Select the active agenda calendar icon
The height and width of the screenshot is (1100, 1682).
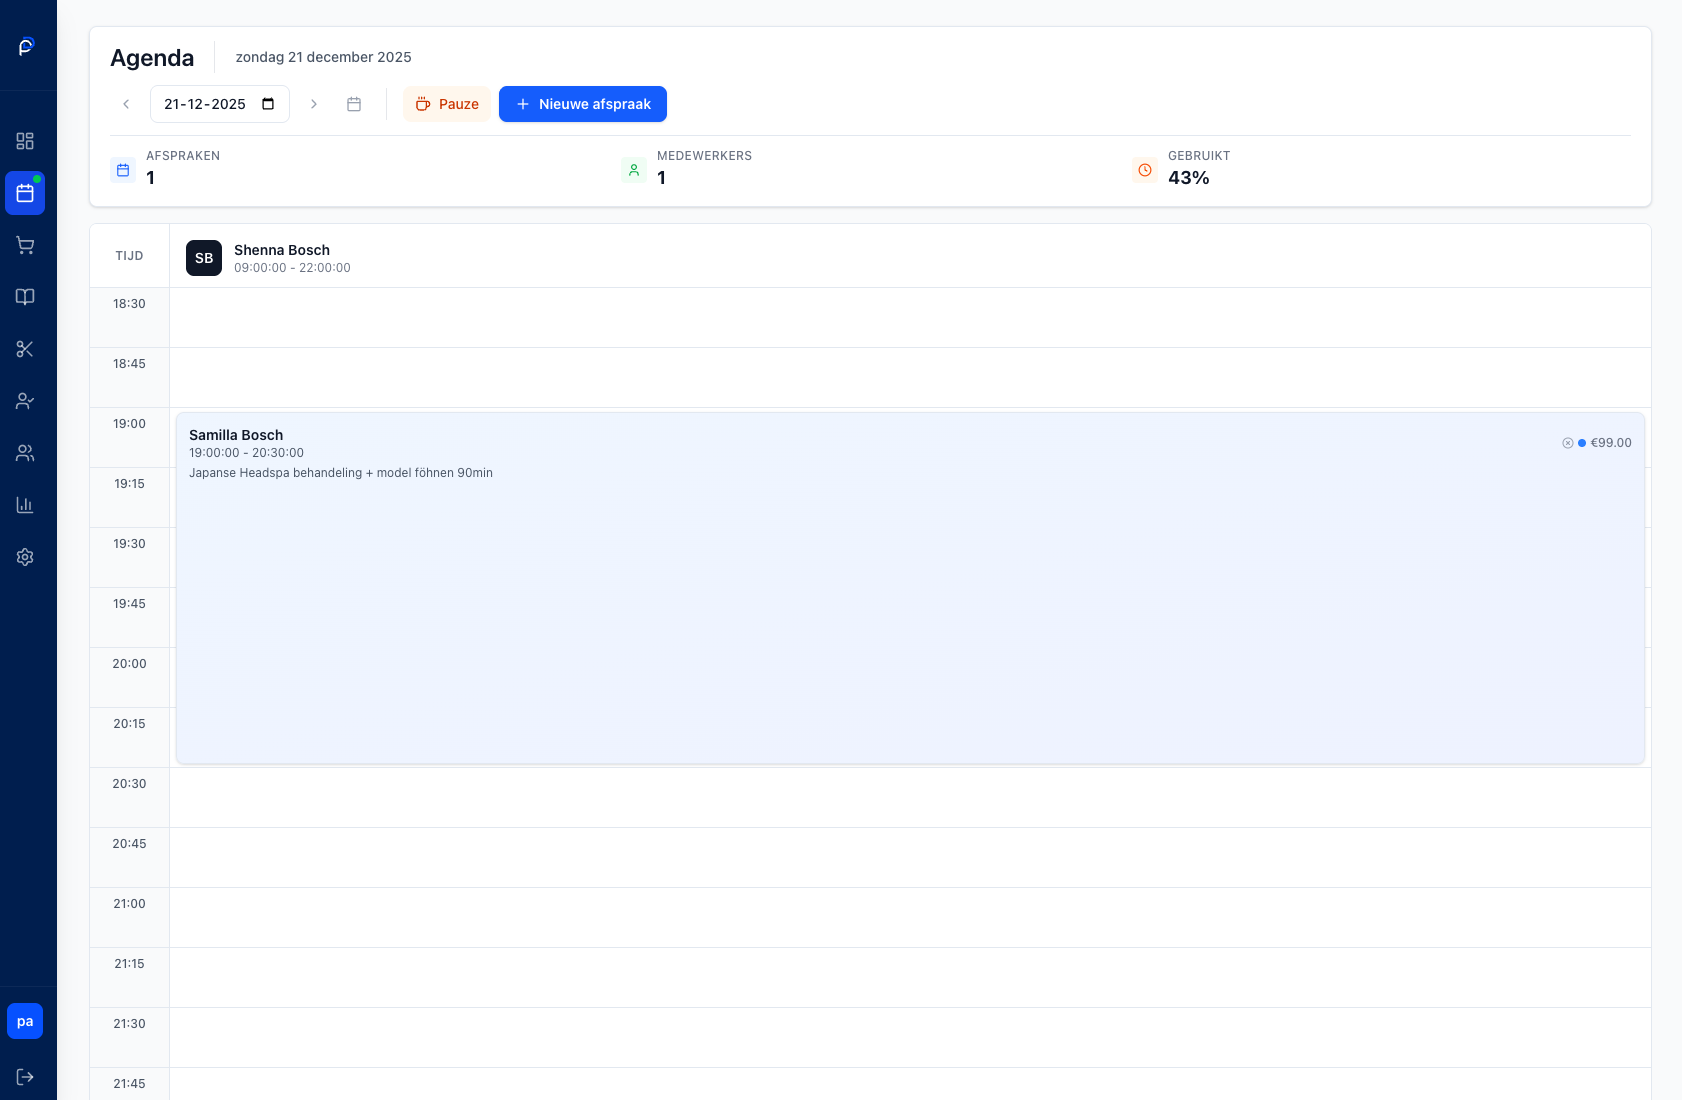coord(25,193)
